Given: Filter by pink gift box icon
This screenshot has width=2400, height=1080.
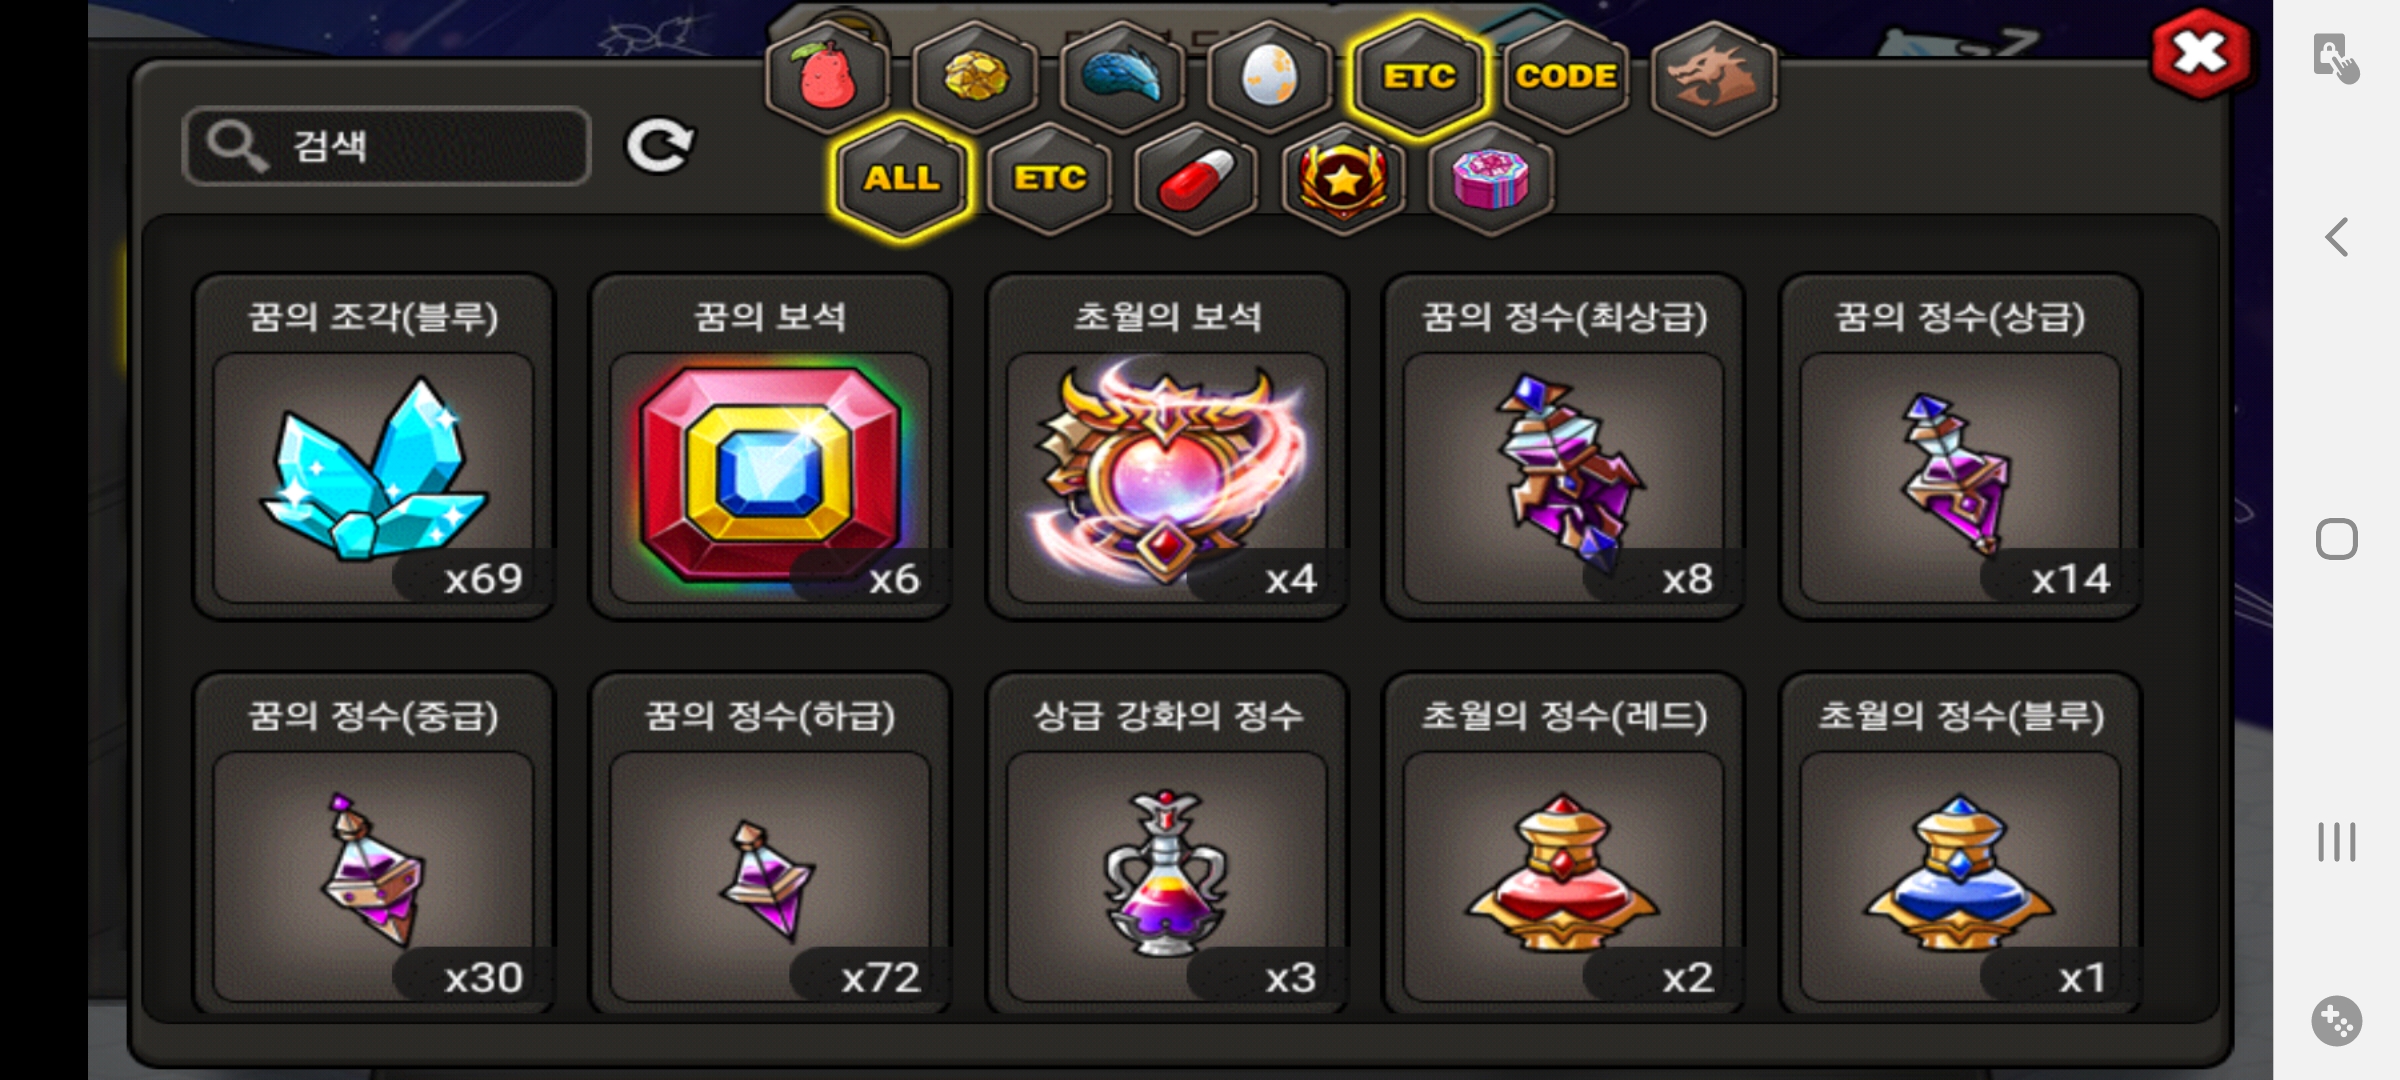Looking at the screenshot, I should click(1491, 180).
